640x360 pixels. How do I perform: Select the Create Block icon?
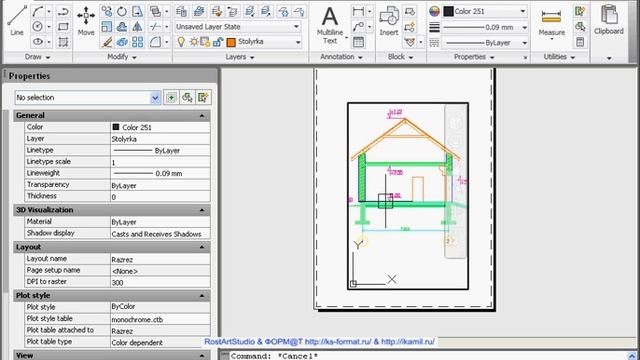[409, 11]
